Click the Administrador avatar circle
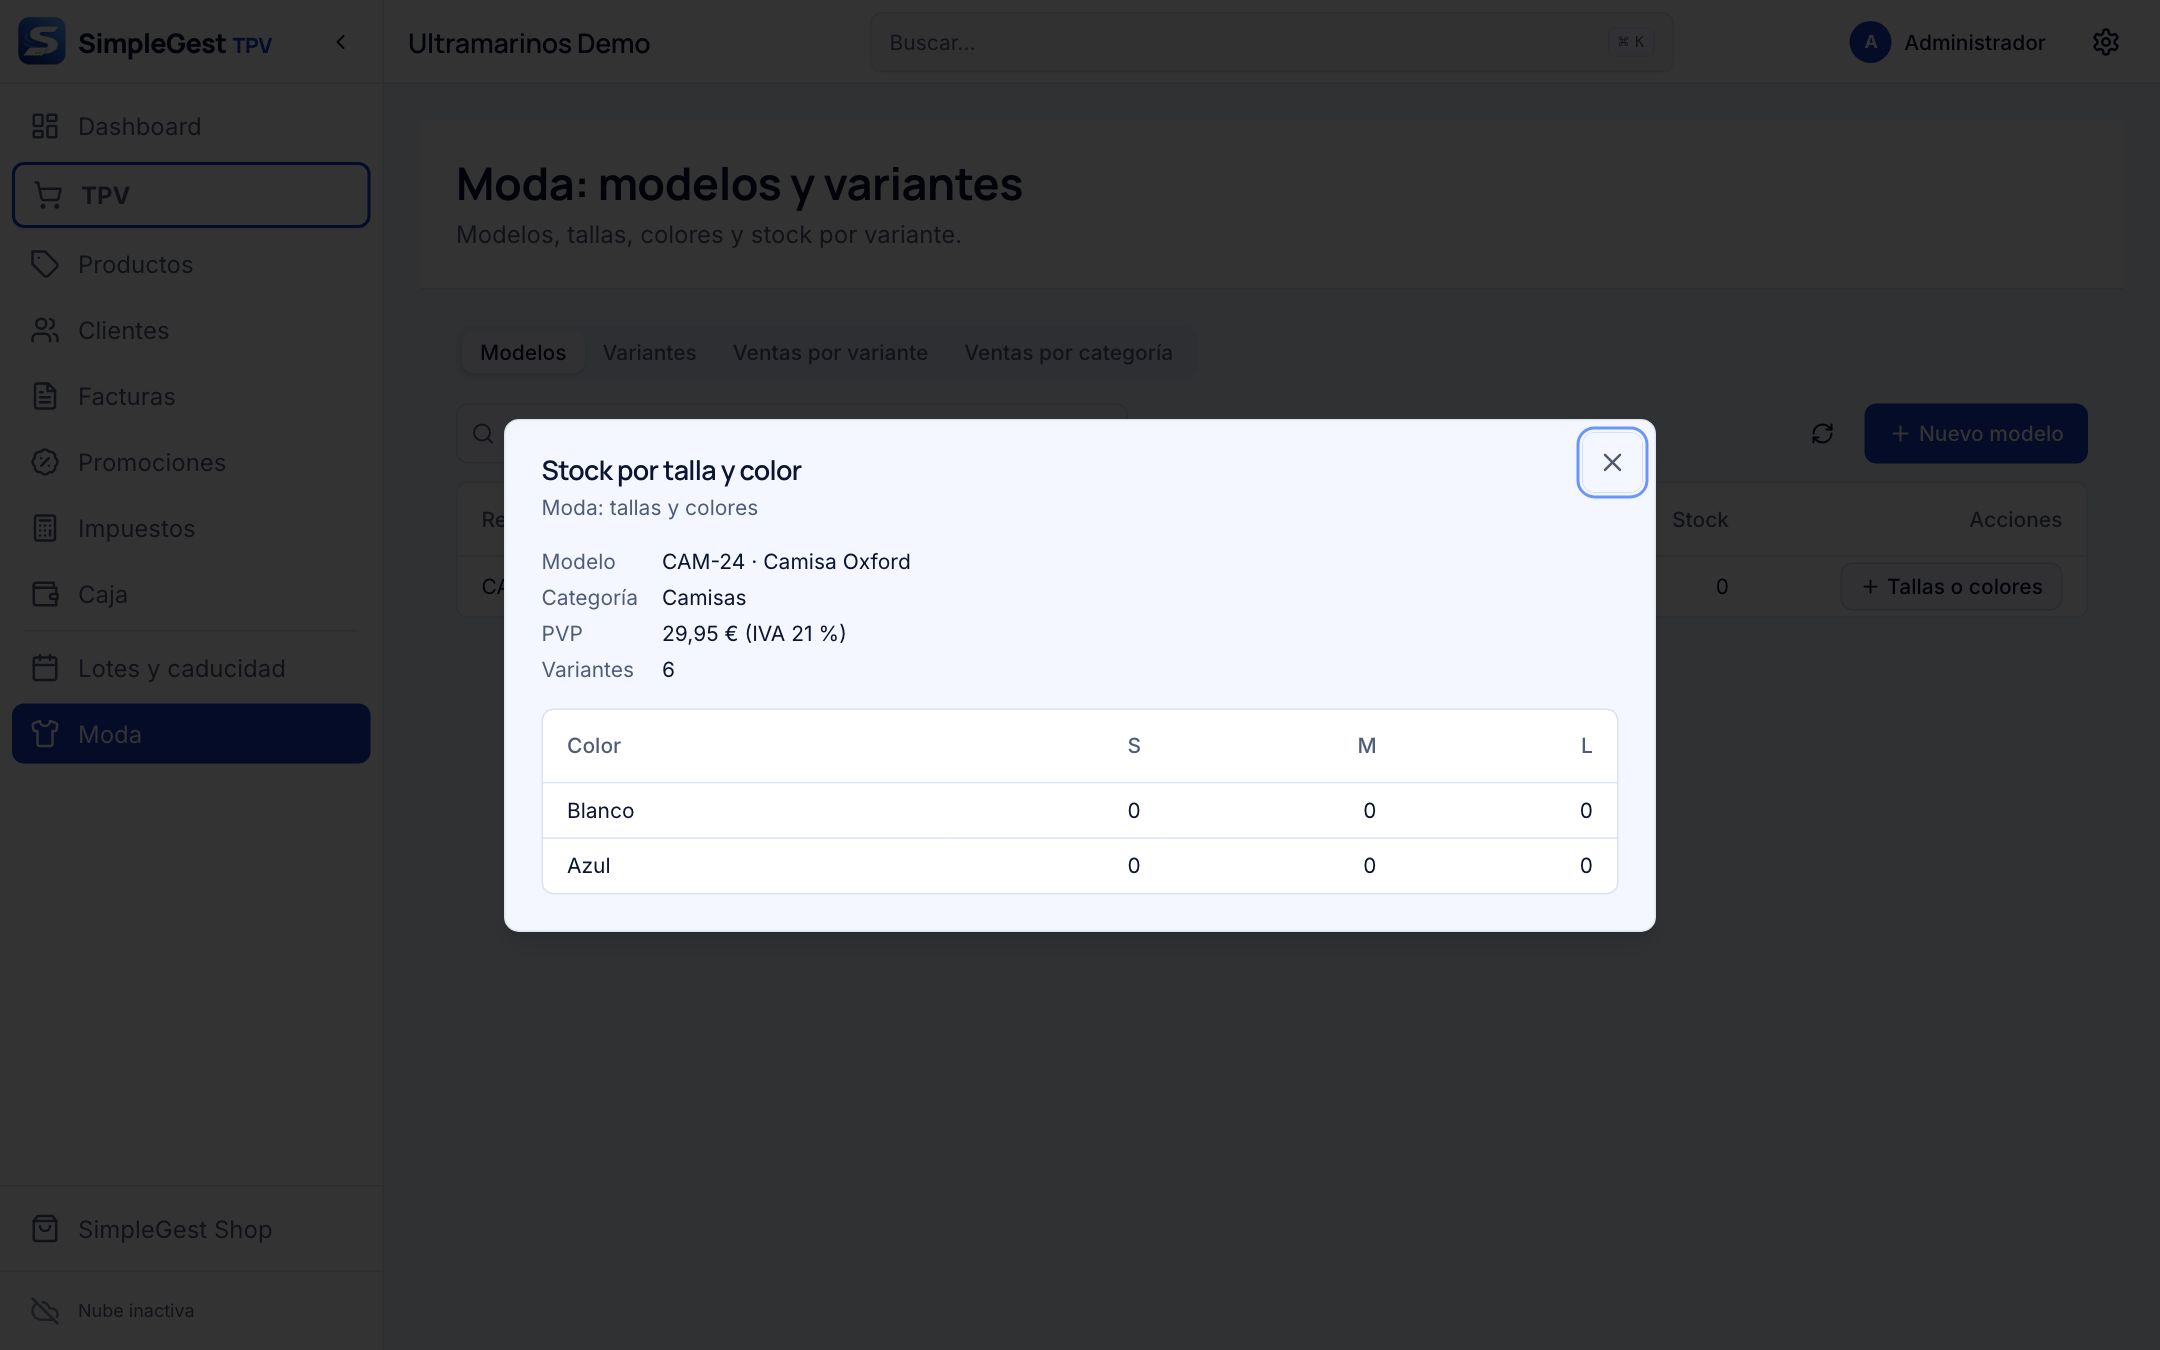Screen dimensions: 2160x1350 pyautogui.click(x=1870, y=42)
